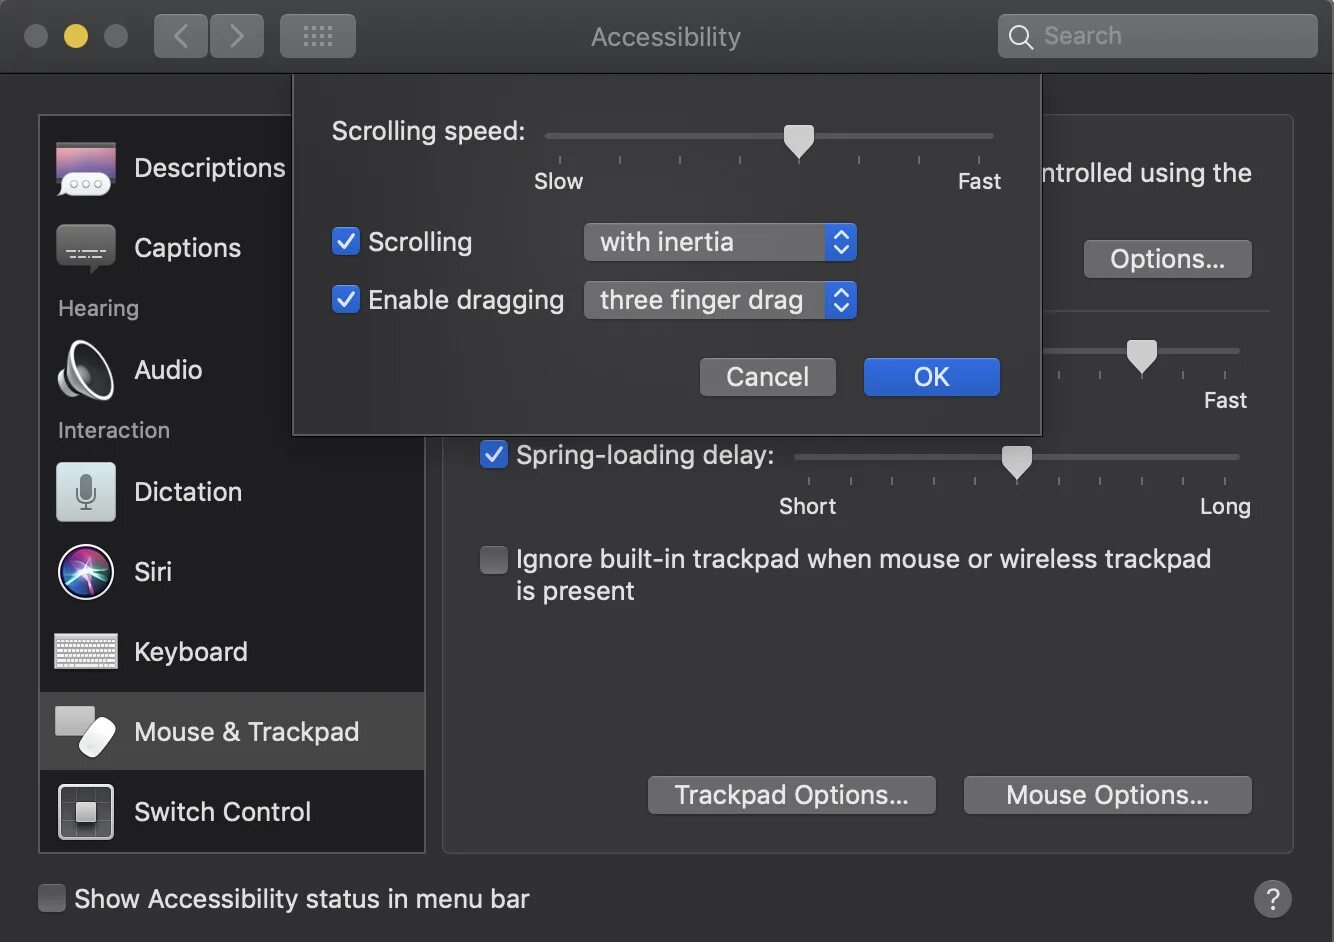
Task: Open the Switch Control icon
Action: [86, 812]
